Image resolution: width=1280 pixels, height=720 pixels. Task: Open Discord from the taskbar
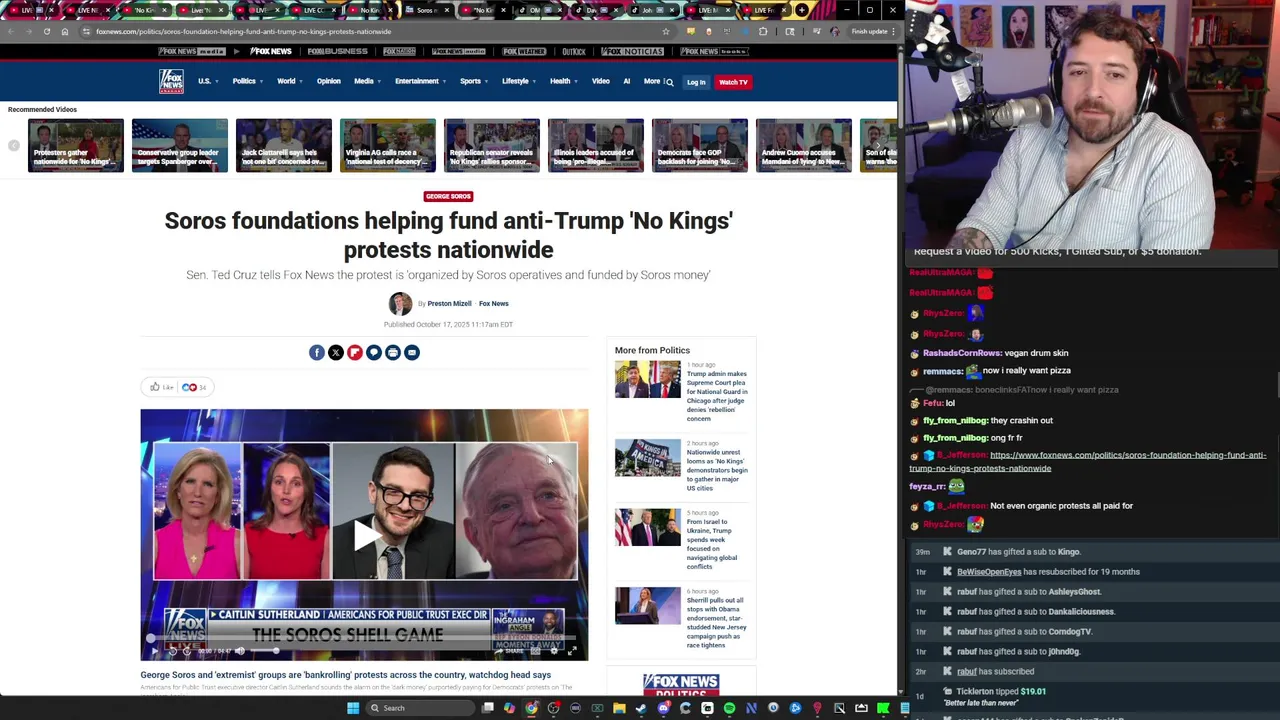[x=663, y=708]
